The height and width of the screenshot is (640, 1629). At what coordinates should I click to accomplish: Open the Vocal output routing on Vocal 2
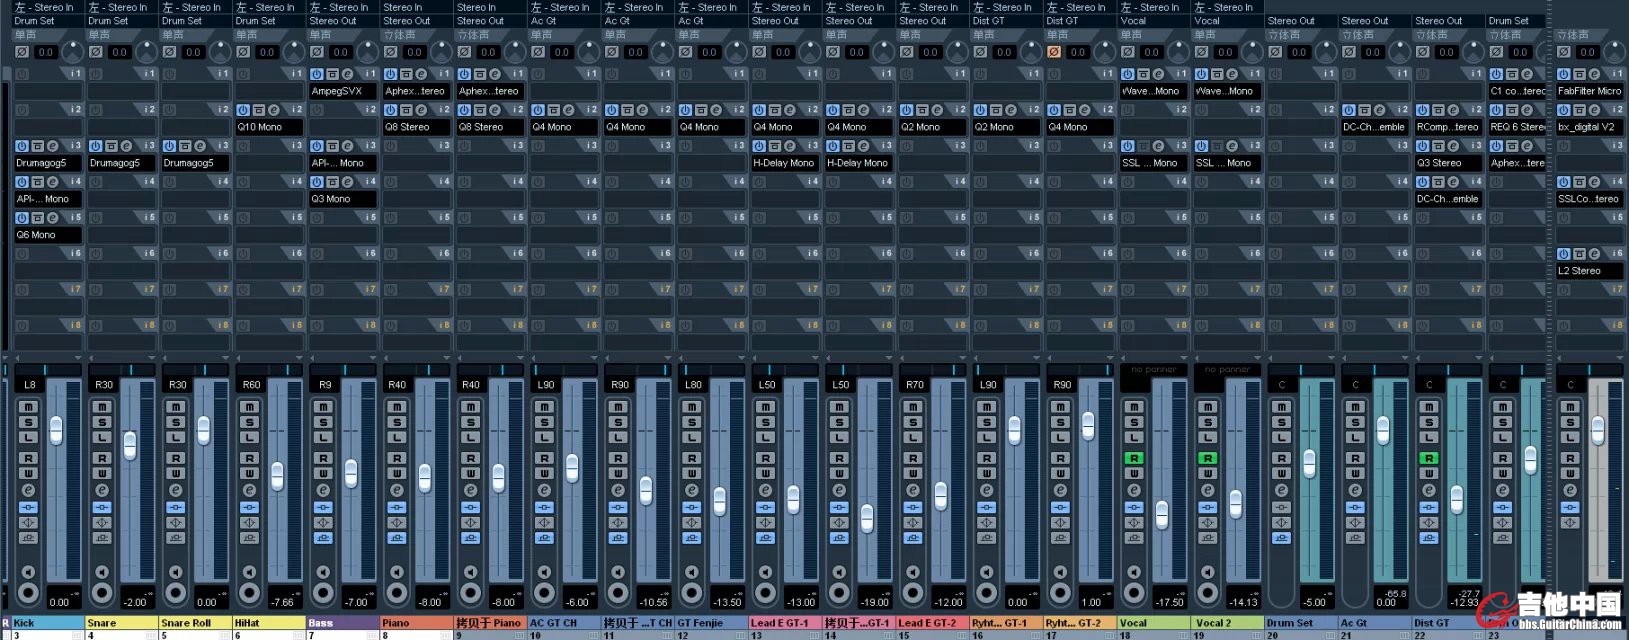(x=1228, y=20)
